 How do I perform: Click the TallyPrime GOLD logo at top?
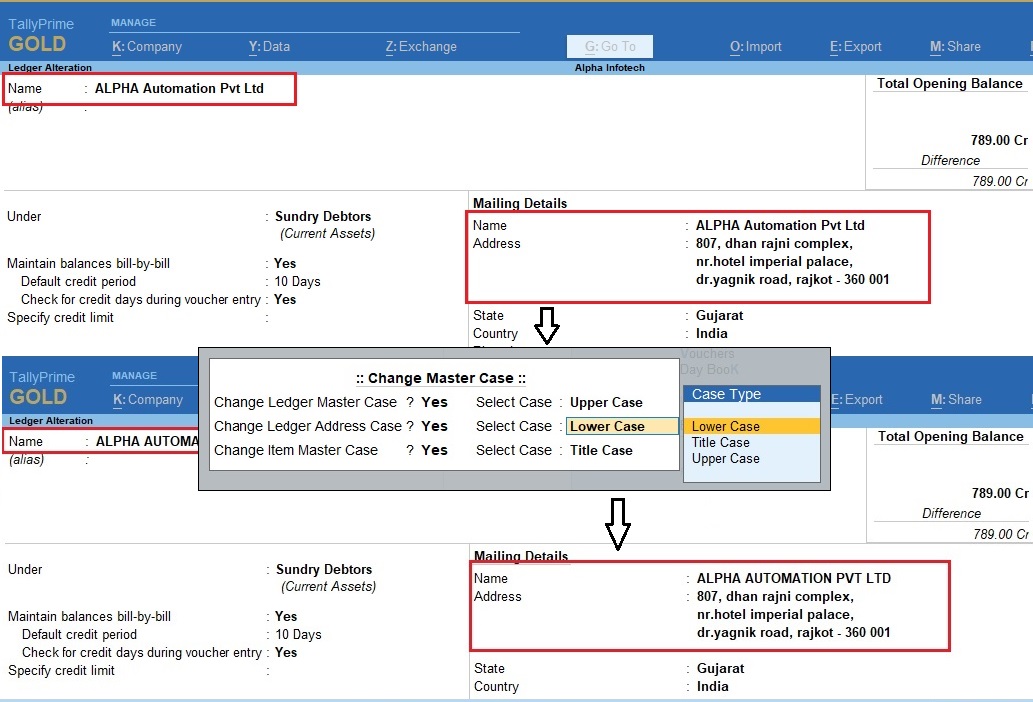[x=42, y=35]
